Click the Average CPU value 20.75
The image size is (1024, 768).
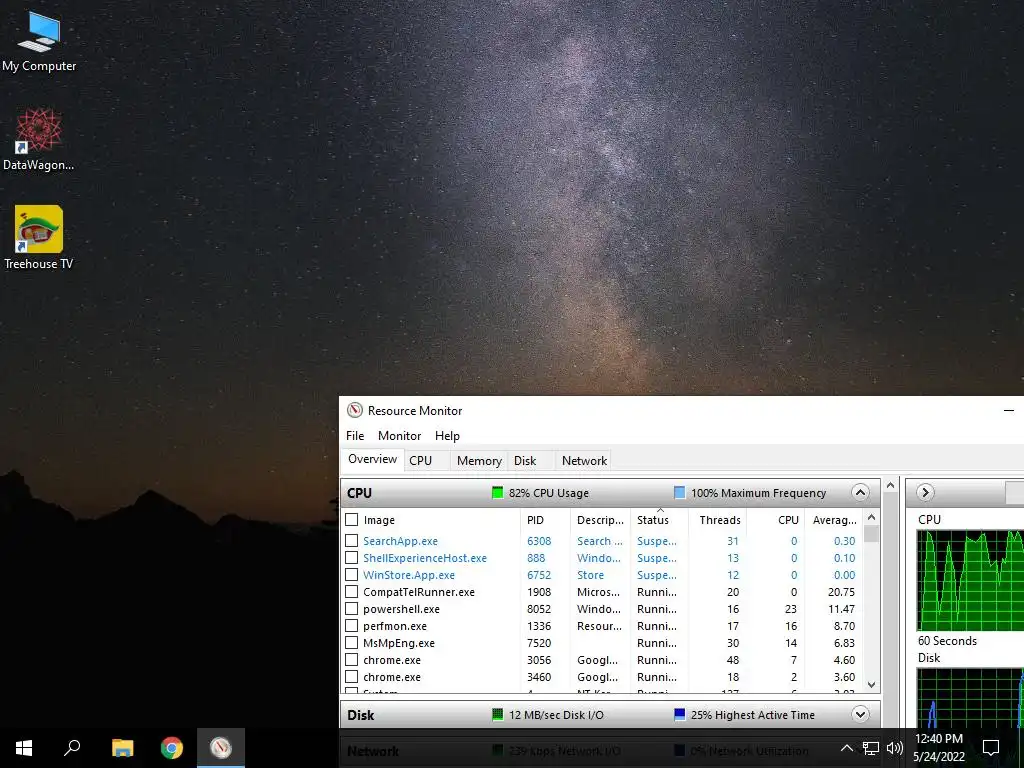tap(841, 592)
